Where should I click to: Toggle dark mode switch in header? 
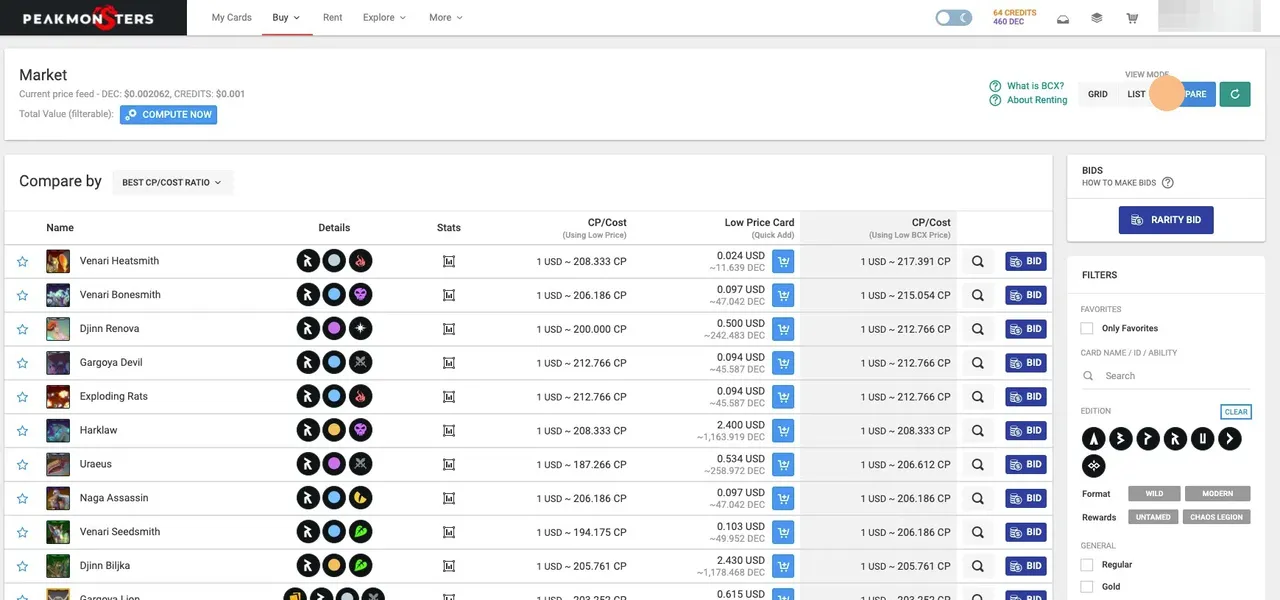(953, 18)
